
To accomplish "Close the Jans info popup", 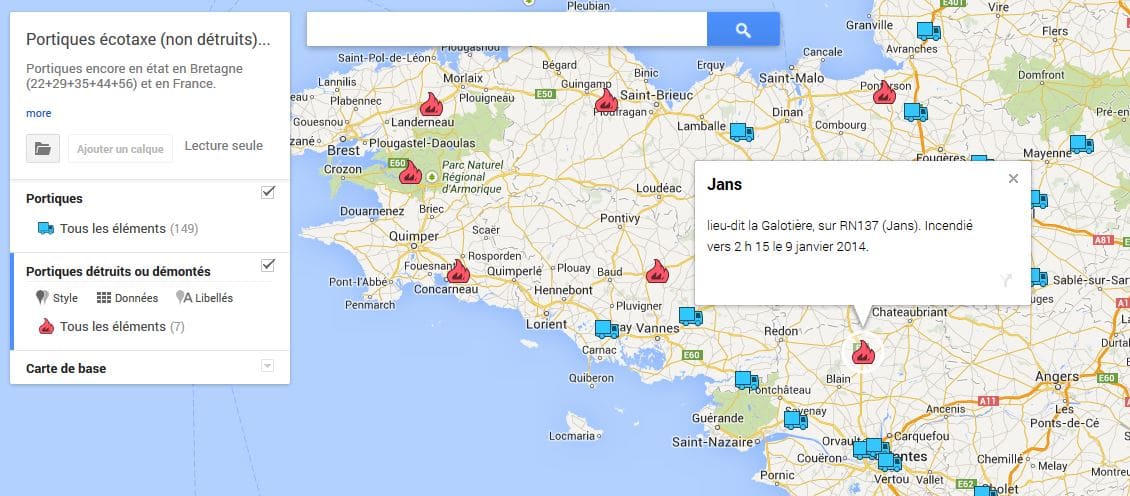I will 1013,179.
